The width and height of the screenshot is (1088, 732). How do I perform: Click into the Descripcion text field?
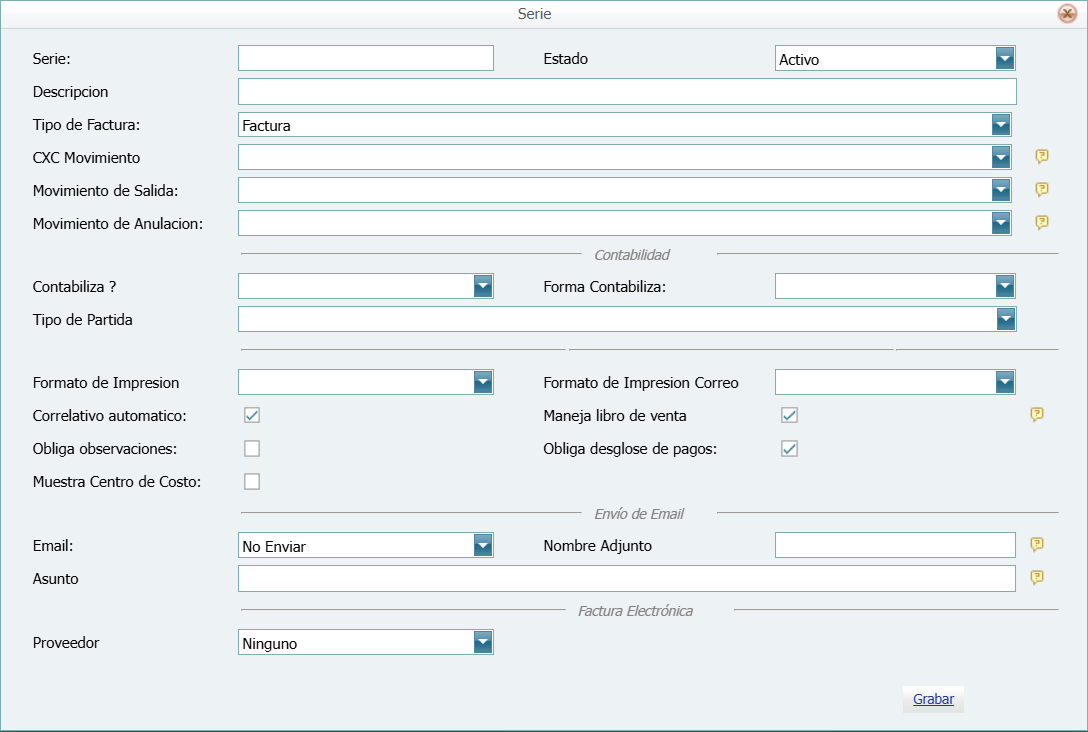(626, 92)
